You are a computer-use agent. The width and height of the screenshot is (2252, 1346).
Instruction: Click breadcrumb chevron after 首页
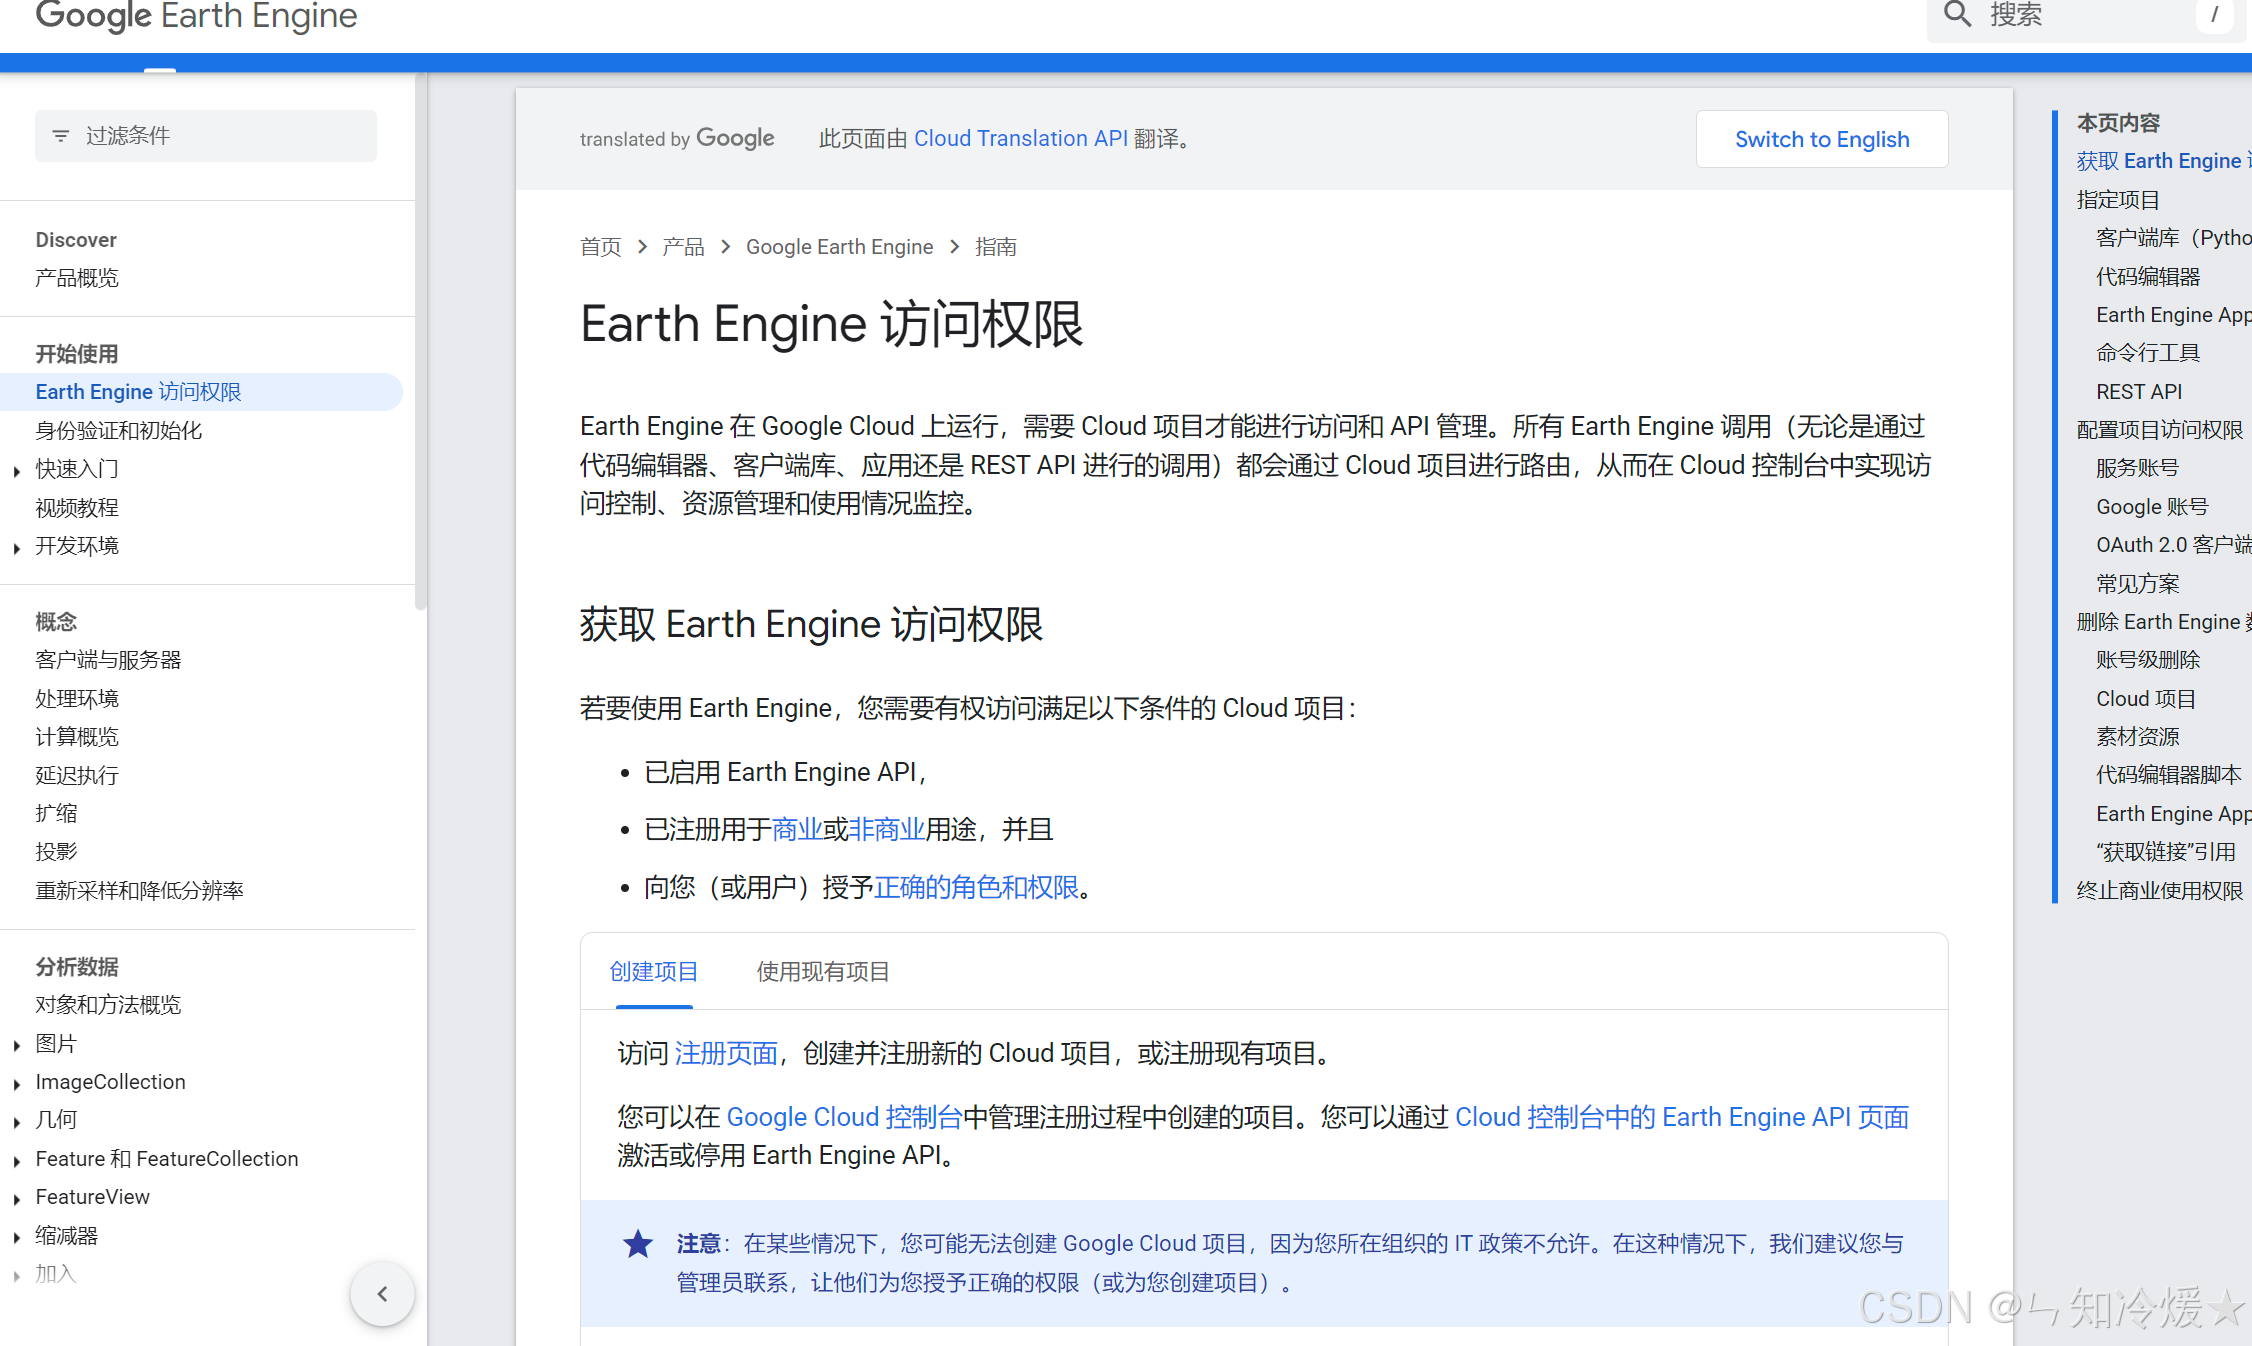point(642,247)
